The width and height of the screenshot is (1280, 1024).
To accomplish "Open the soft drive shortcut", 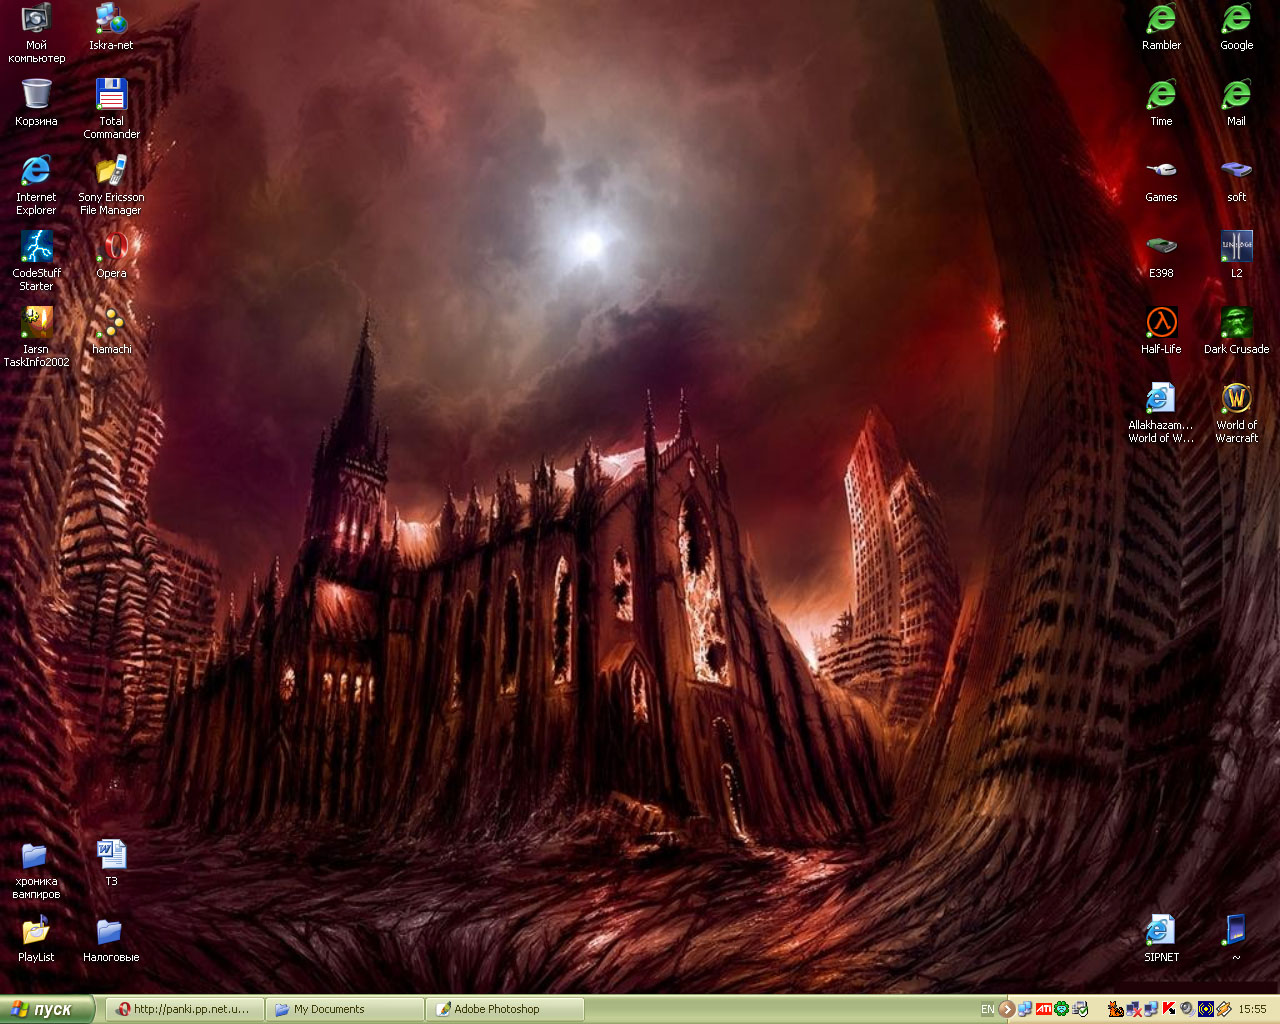I will [1236, 180].
